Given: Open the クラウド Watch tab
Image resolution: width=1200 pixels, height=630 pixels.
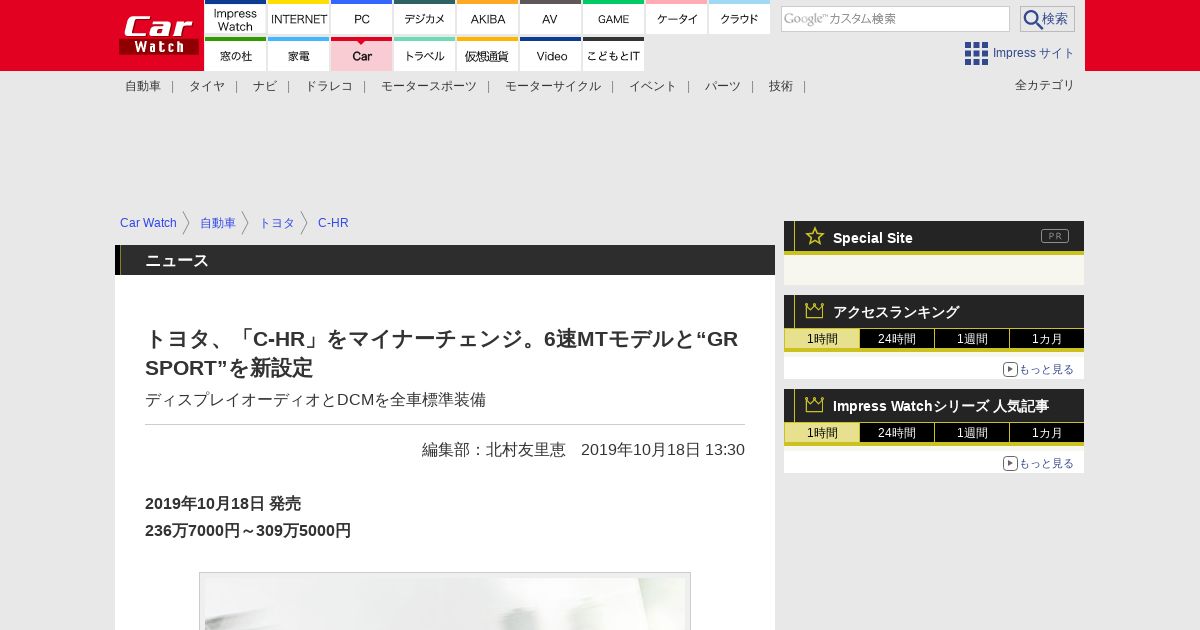Looking at the screenshot, I should 739,18.
